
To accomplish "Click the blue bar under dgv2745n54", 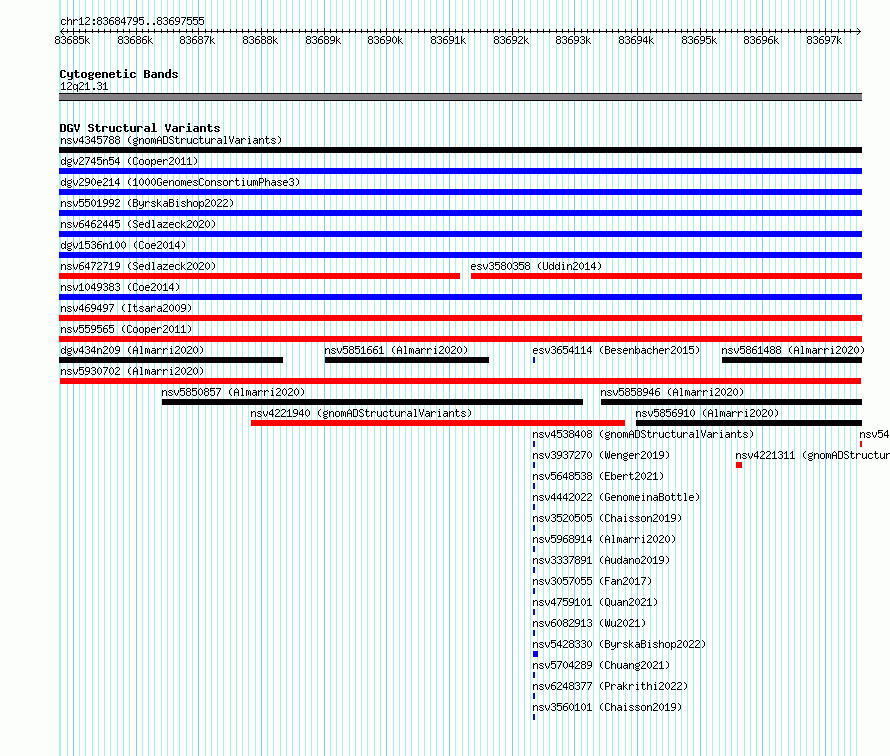I will point(460,171).
